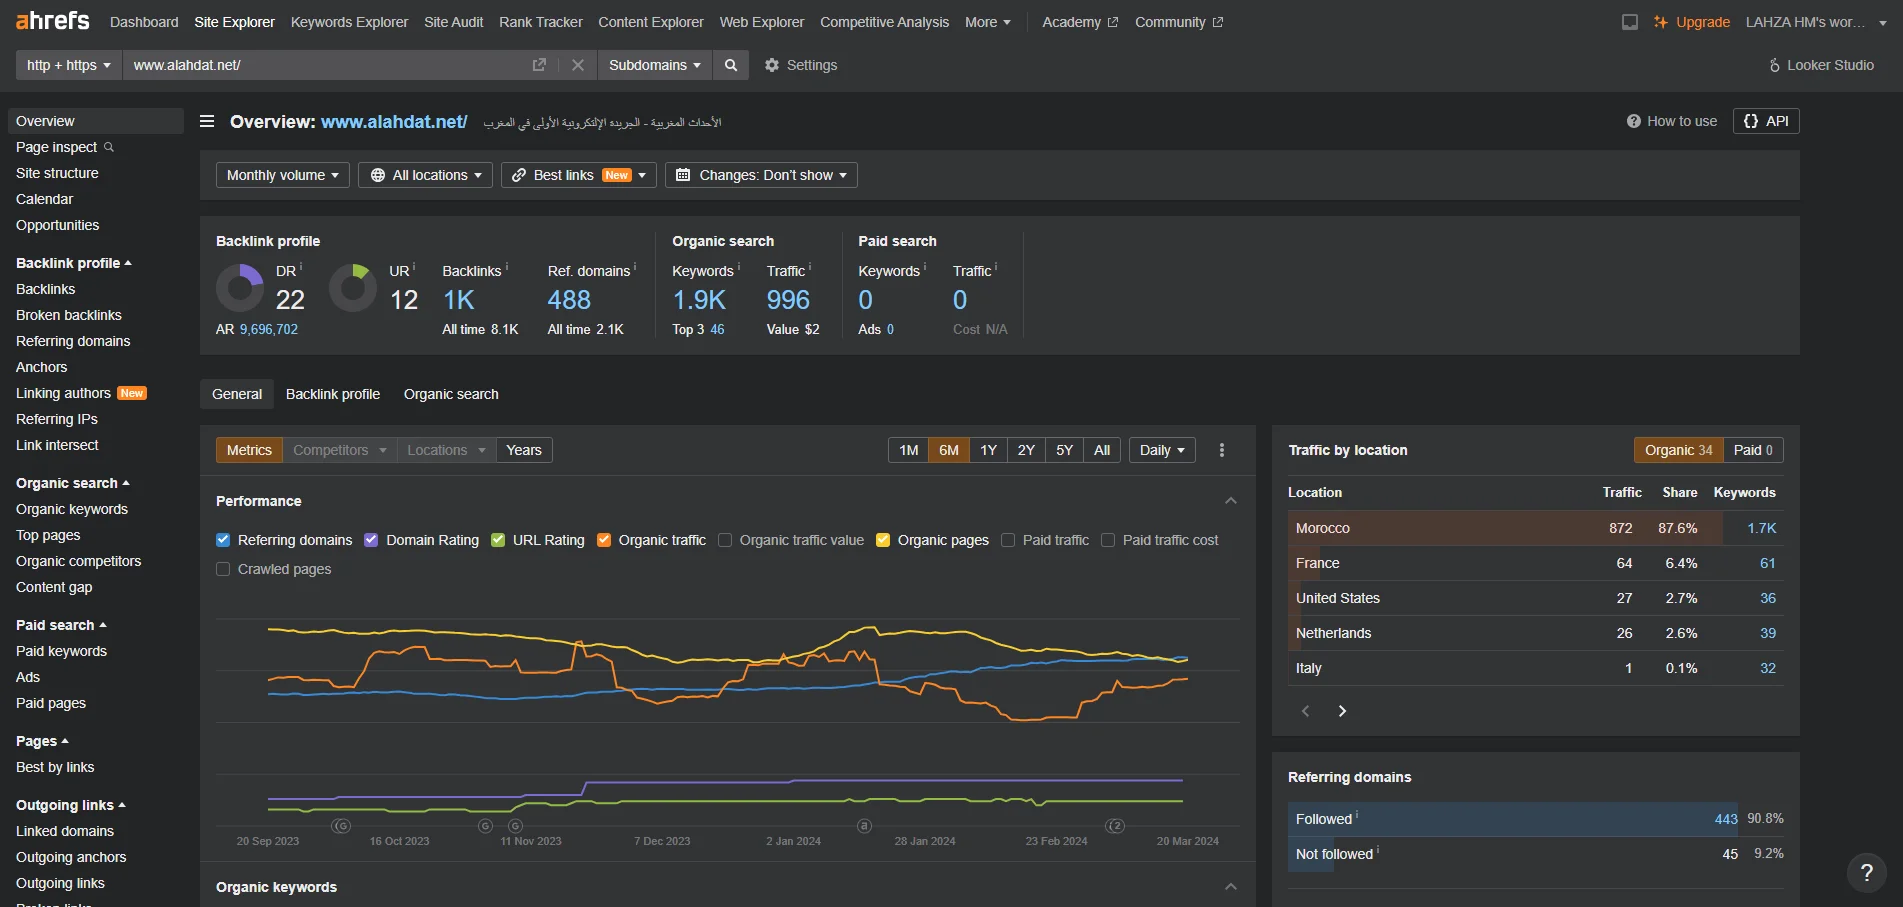Open the monitor display icon in header
Image resolution: width=1903 pixels, height=907 pixels.
[x=1630, y=22]
